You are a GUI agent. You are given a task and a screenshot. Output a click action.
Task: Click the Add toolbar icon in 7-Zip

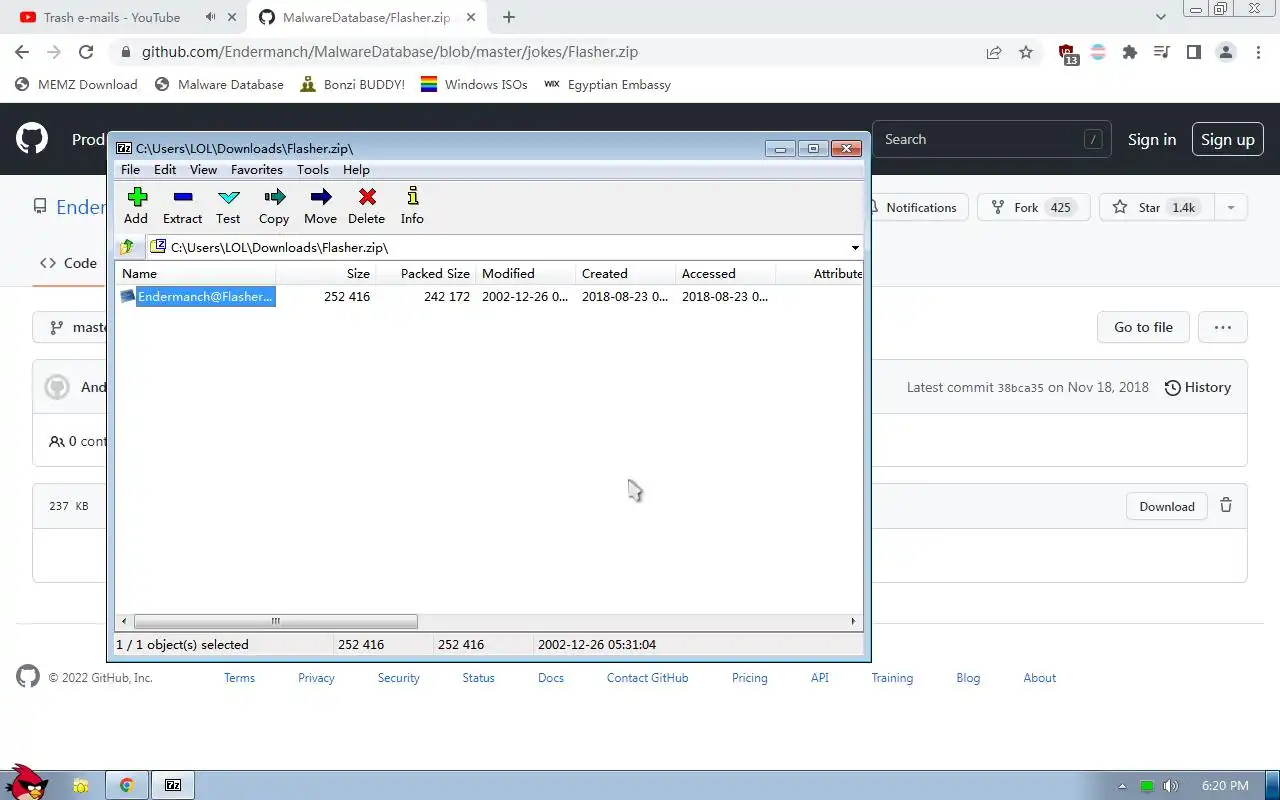point(136,205)
